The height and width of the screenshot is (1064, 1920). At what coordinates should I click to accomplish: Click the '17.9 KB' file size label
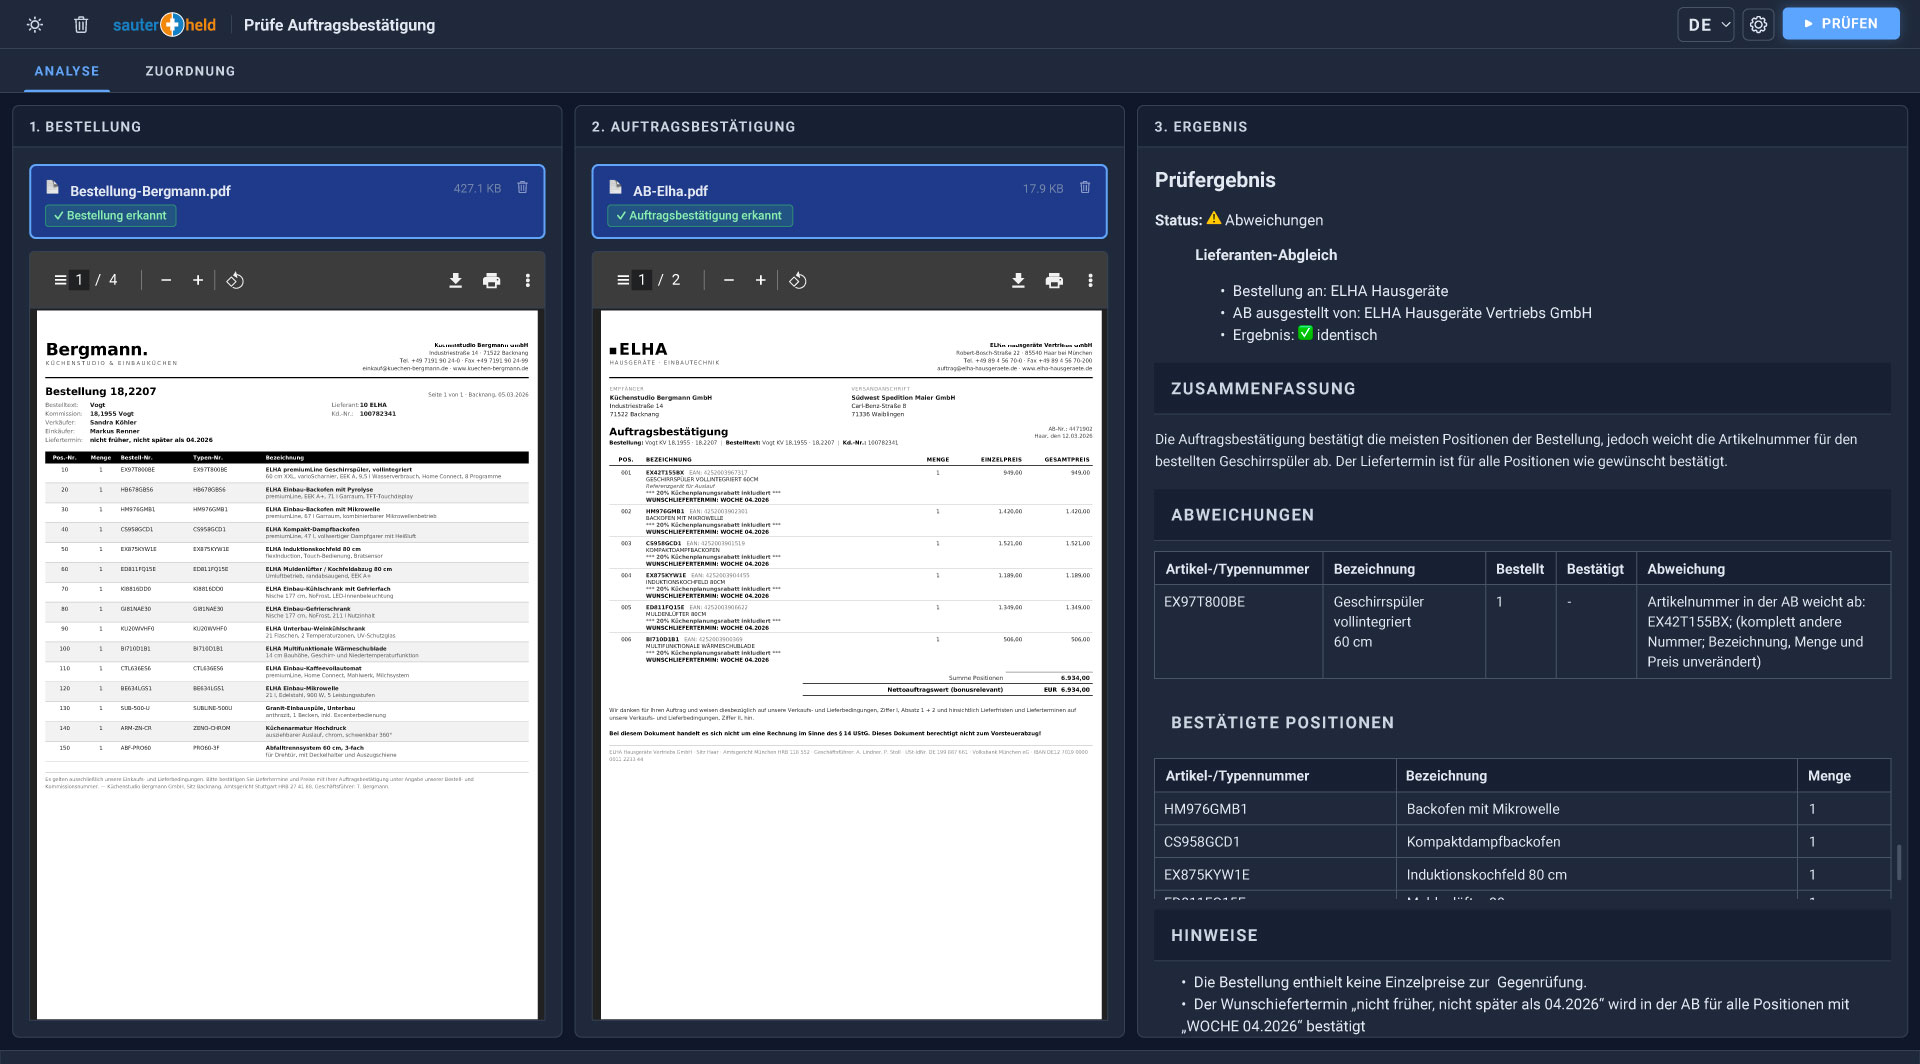click(1043, 188)
